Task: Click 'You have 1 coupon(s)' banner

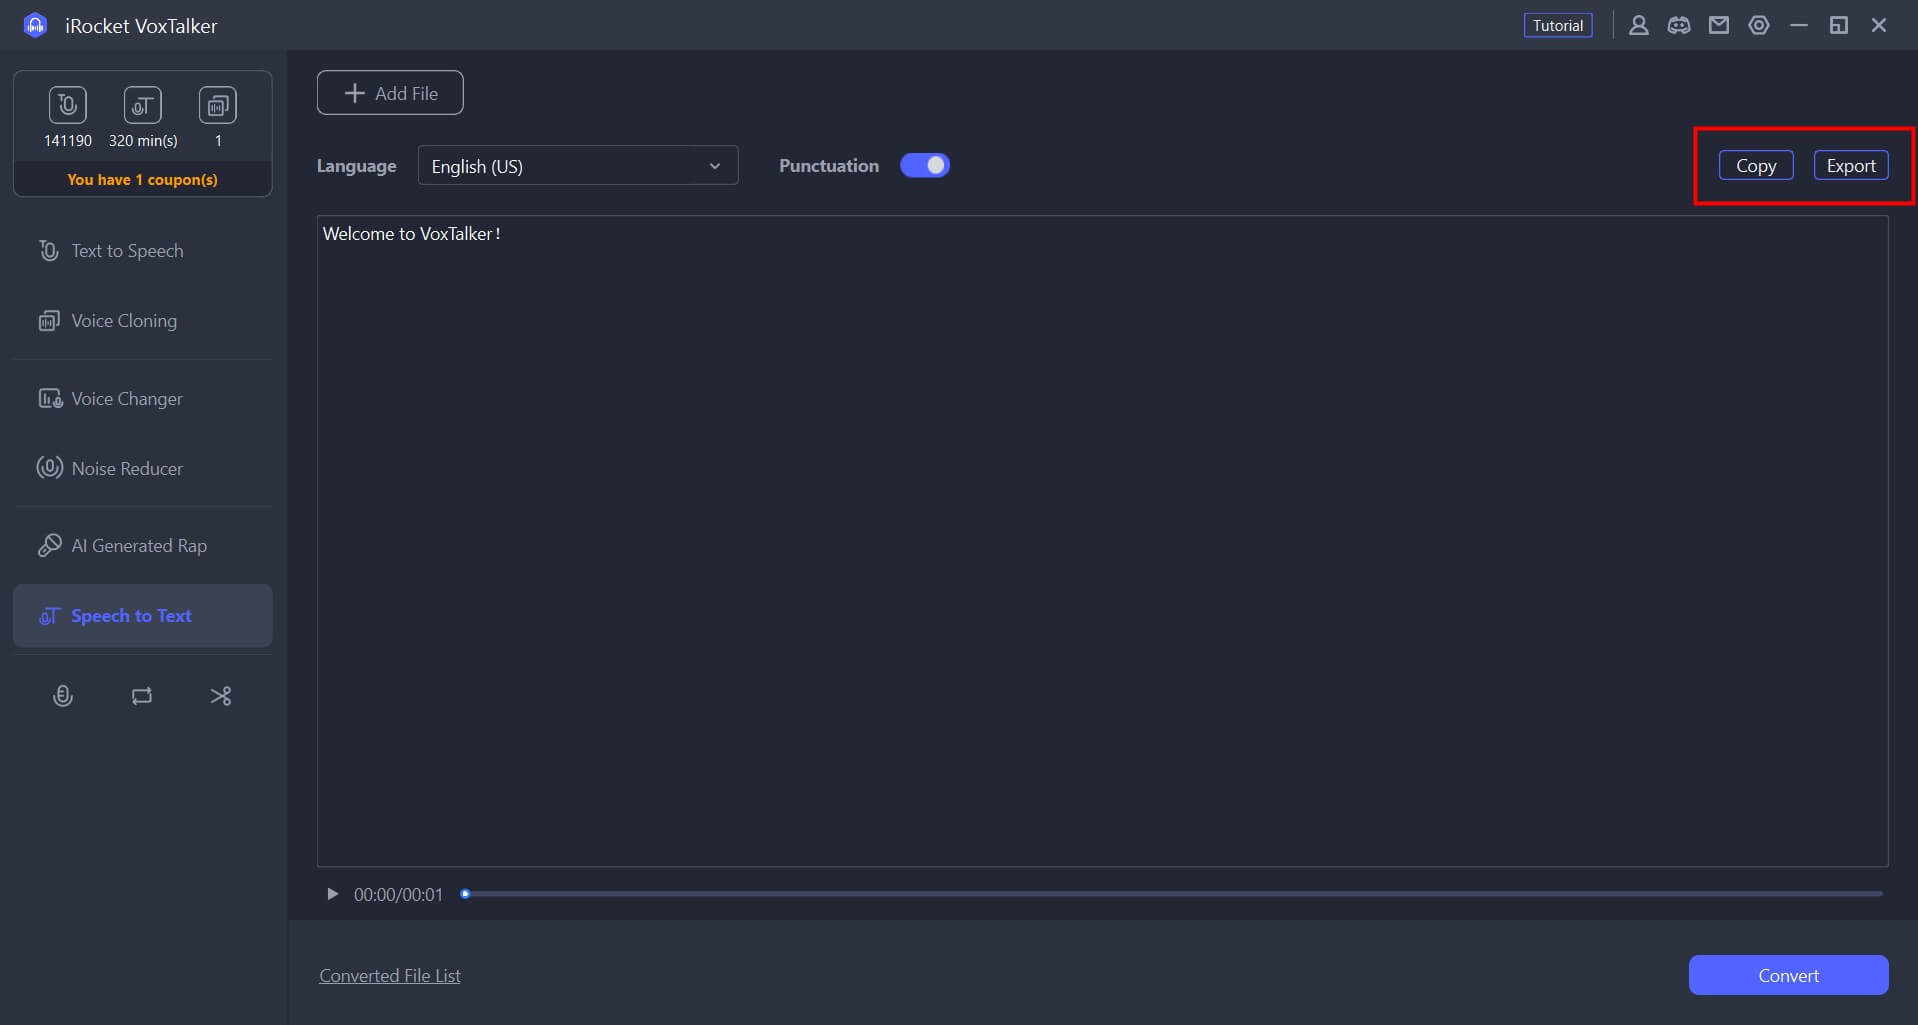Action: coord(142,179)
